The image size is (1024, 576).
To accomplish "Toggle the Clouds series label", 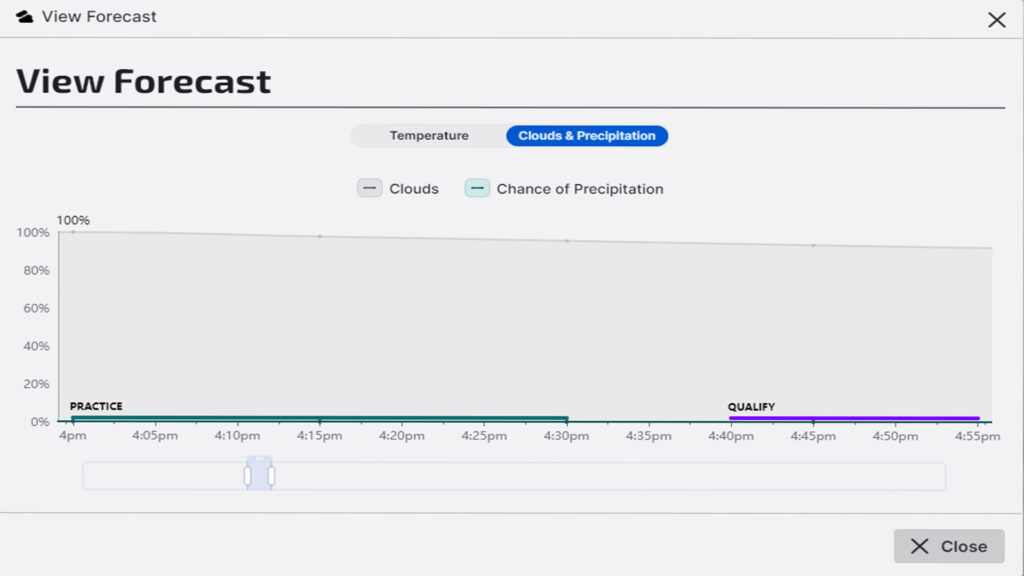I will tap(414, 188).
